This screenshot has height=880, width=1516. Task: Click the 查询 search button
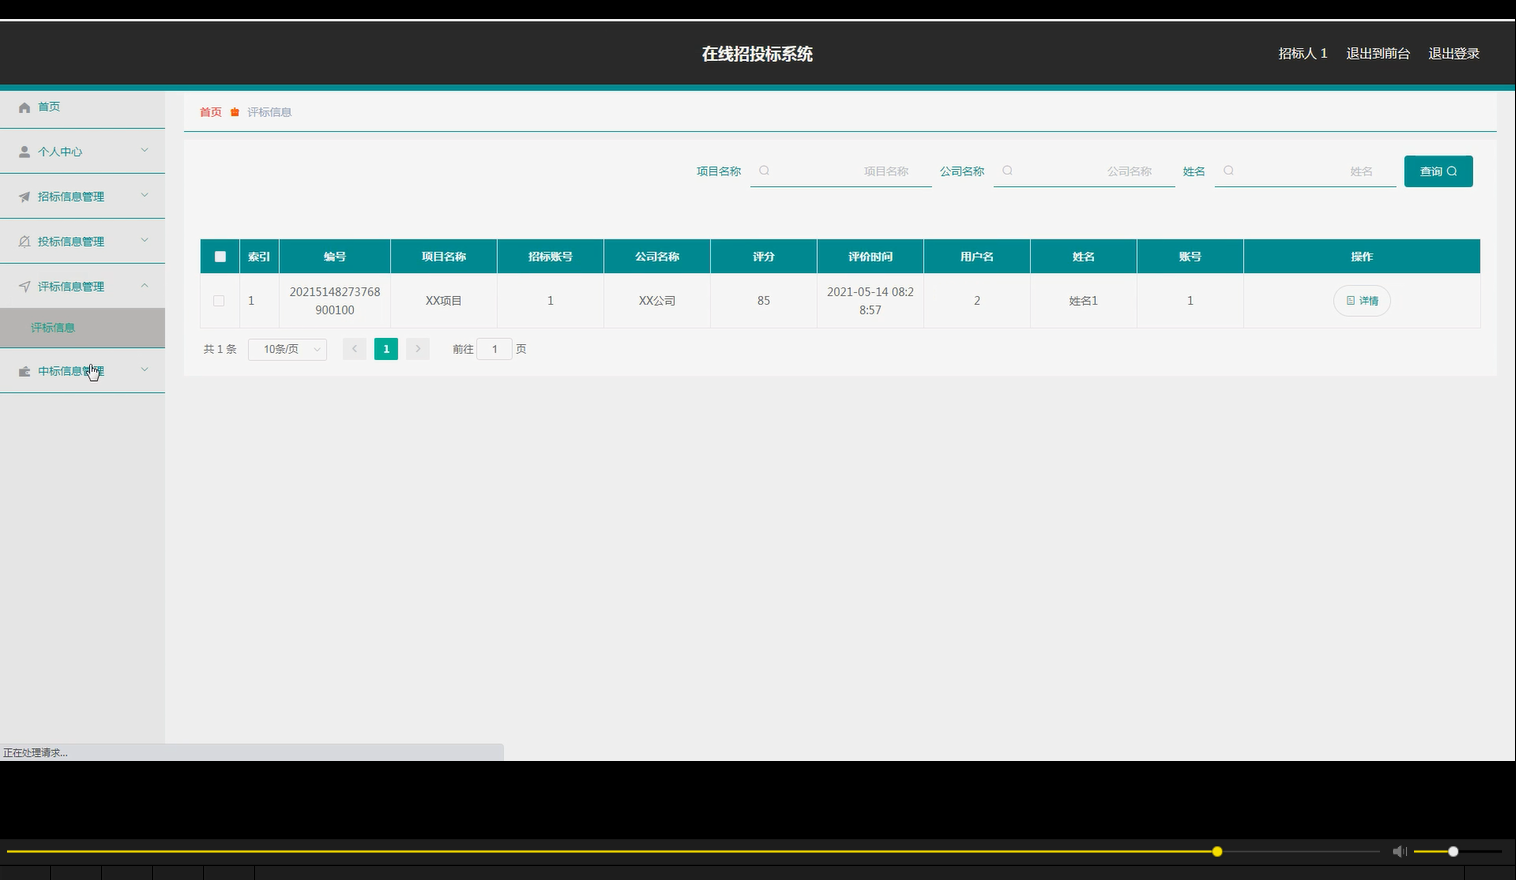(1438, 171)
